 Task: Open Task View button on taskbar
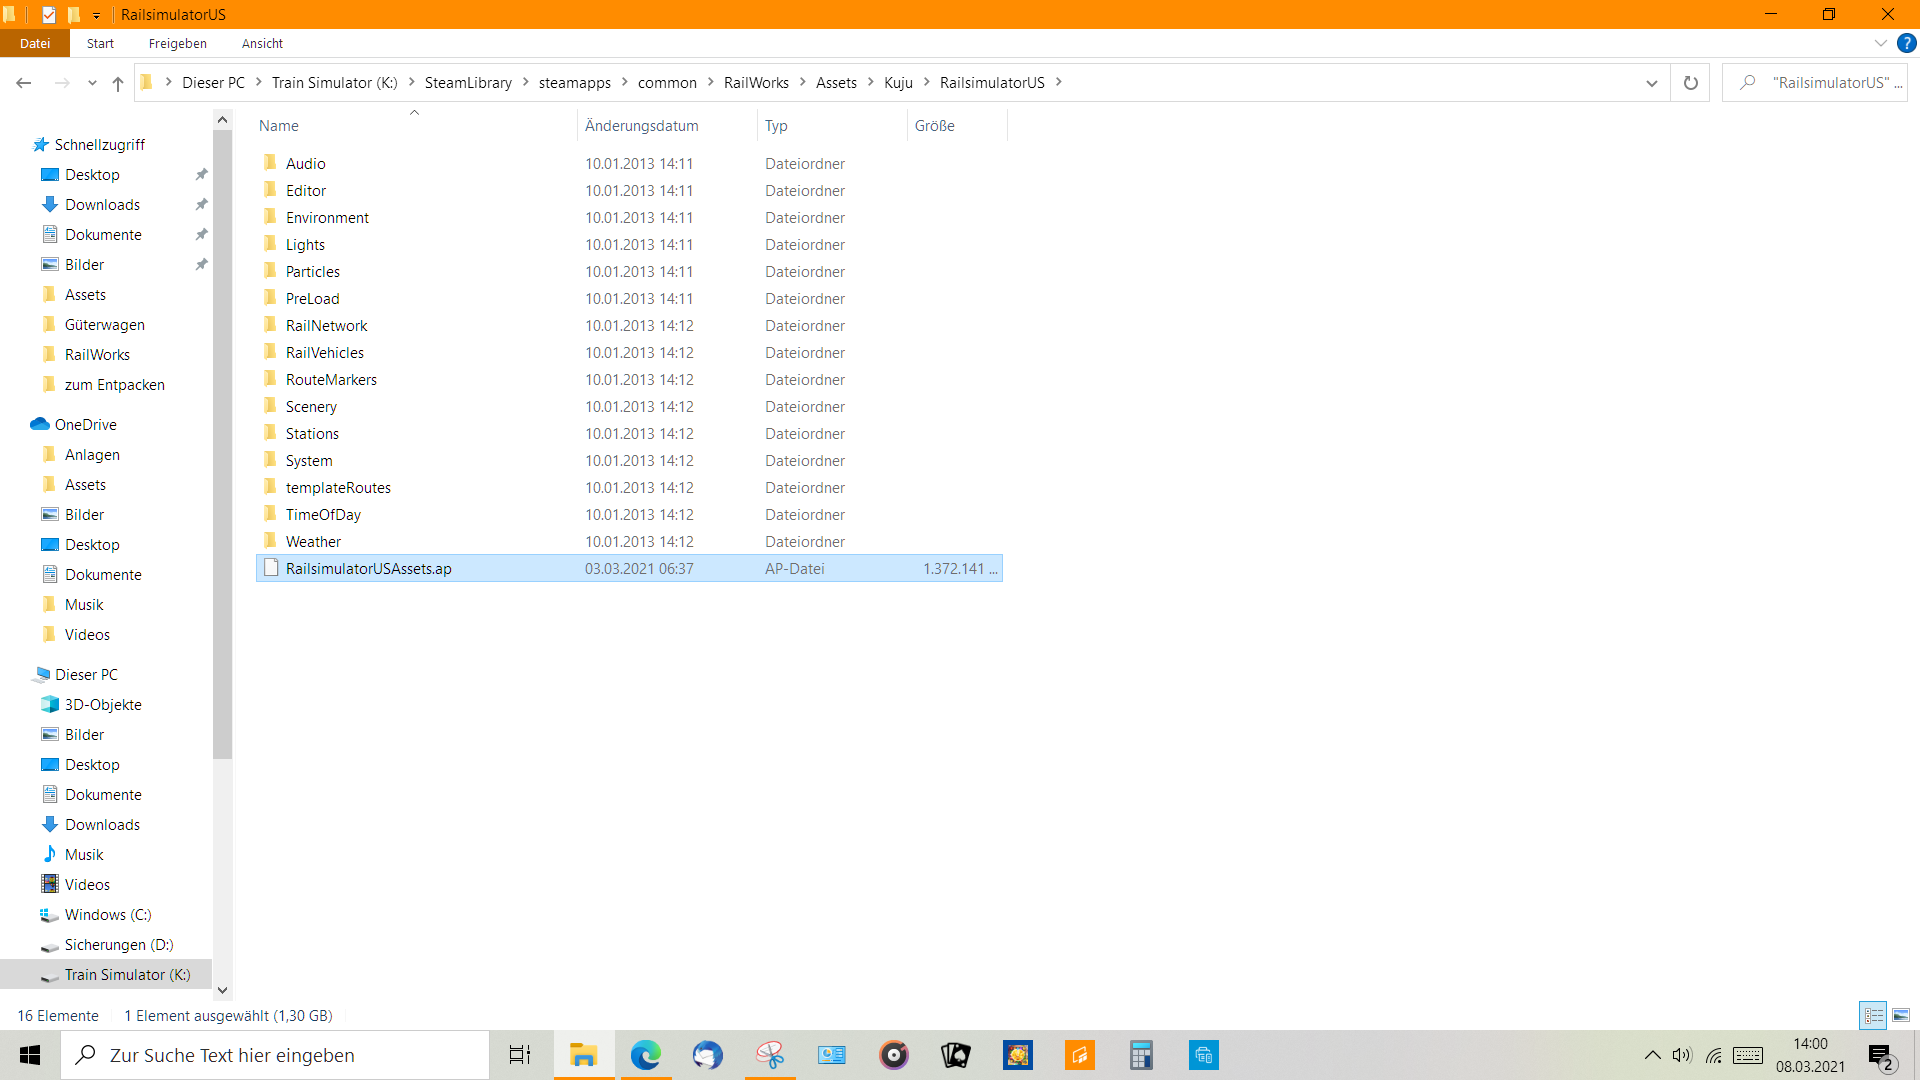click(x=520, y=1055)
